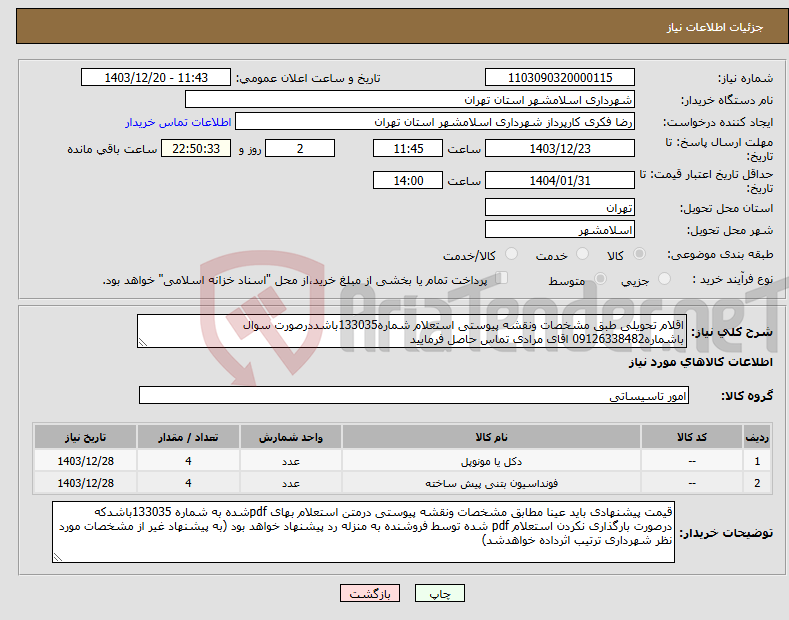
Task: Click the بازگشت back button
Action: point(370,594)
